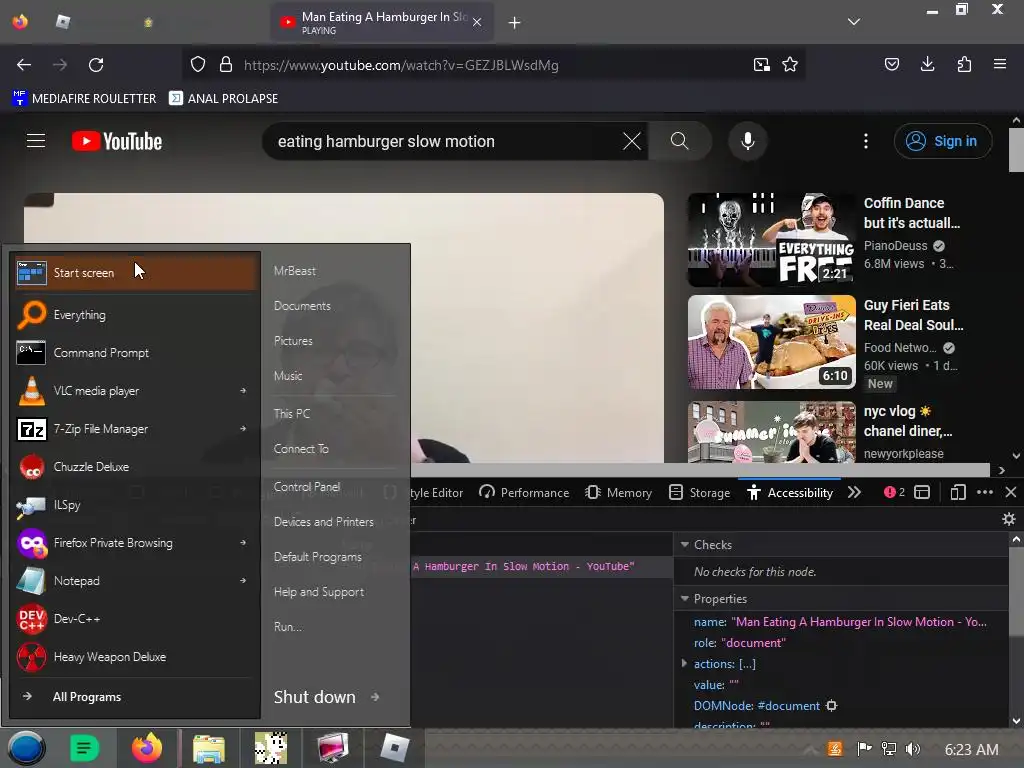The height and width of the screenshot is (768, 1024).
Task: Expand VLC media player submenu arrow
Action: point(243,391)
